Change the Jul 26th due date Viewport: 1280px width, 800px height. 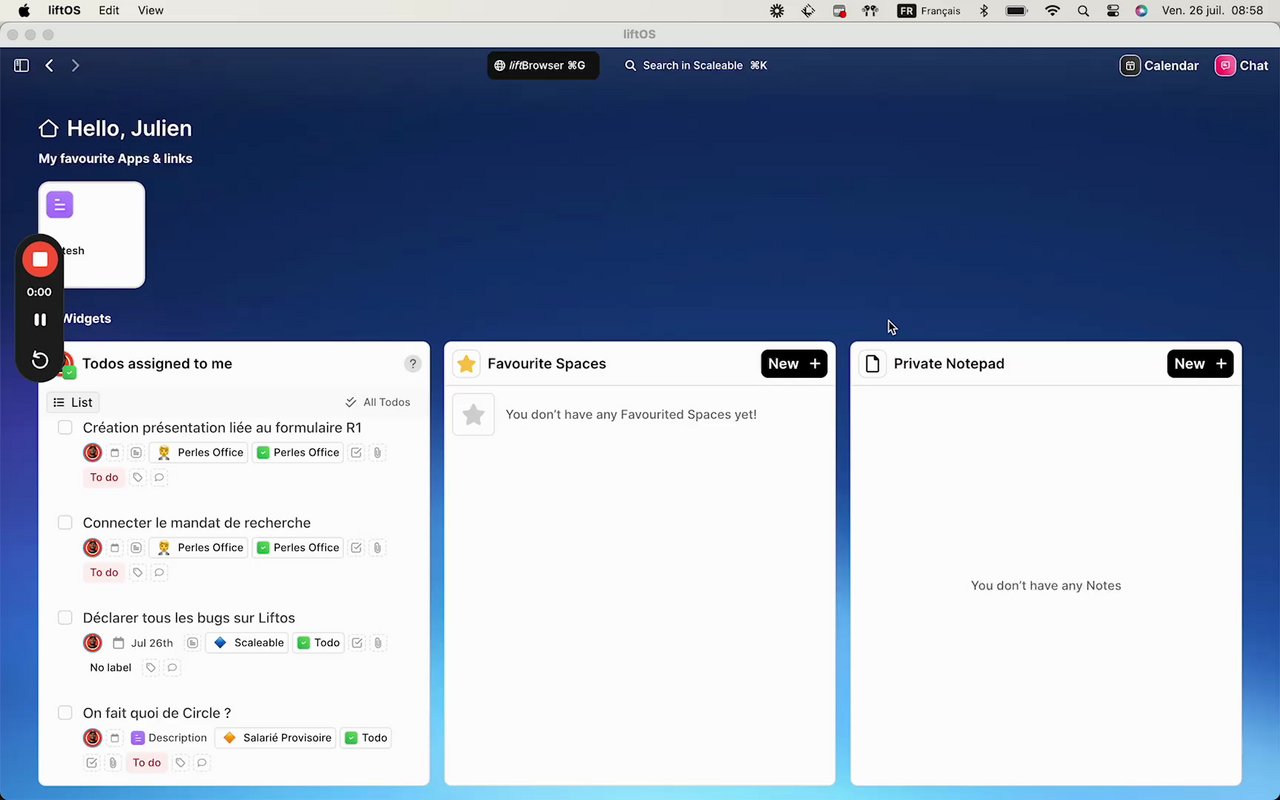click(x=143, y=643)
